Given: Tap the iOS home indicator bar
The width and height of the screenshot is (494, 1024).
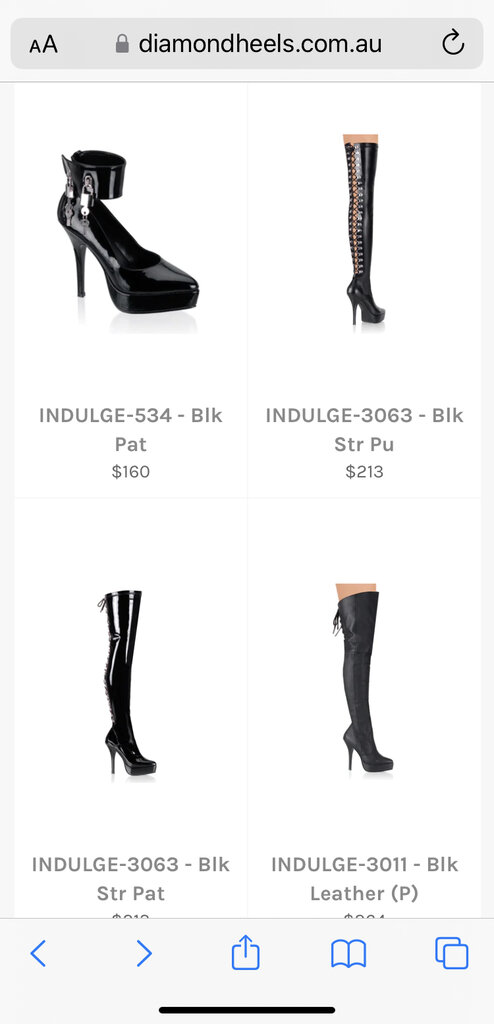Looking at the screenshot, I should pos(247,1010).
